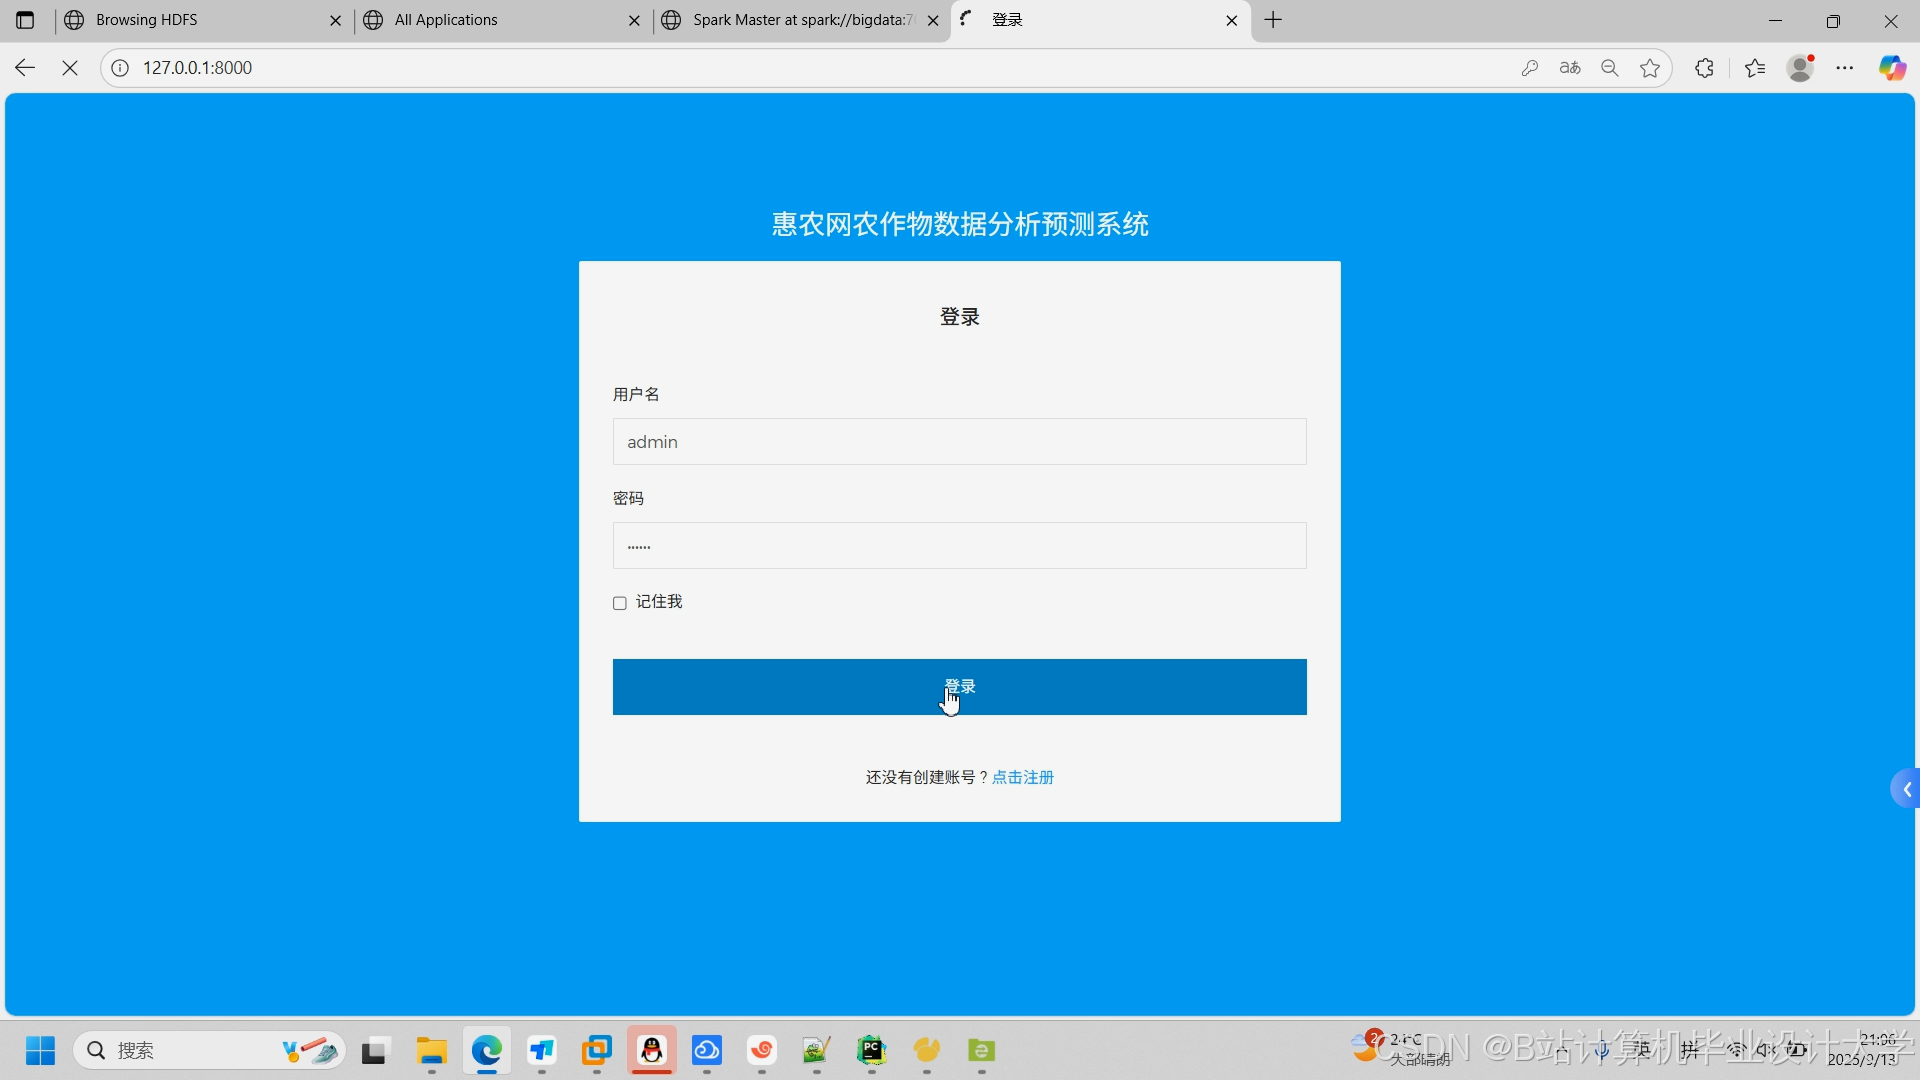Image resolution: width=1920 pixels, height=1080 pixels.
Task: Click the browser profile avatar
Action: (x=1800, y=68)
